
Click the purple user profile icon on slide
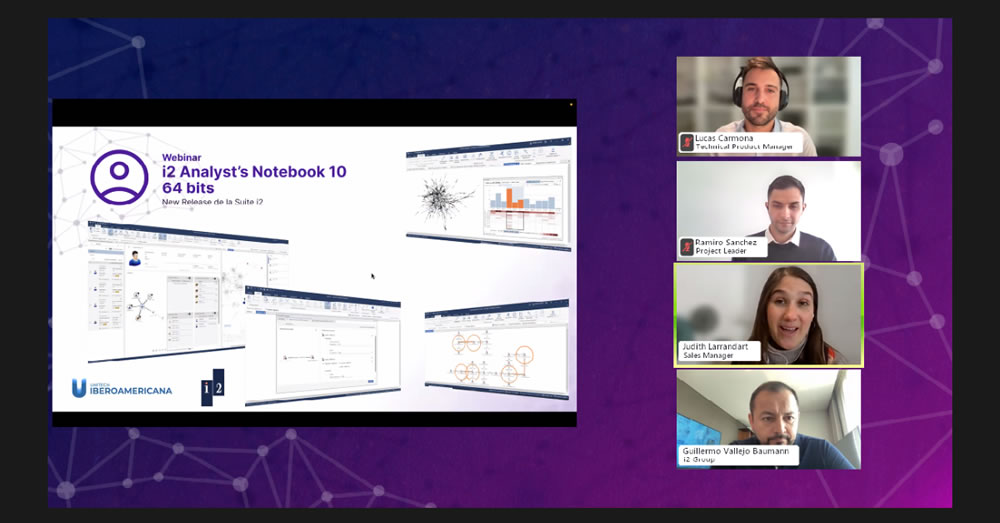tap(119, 177)
